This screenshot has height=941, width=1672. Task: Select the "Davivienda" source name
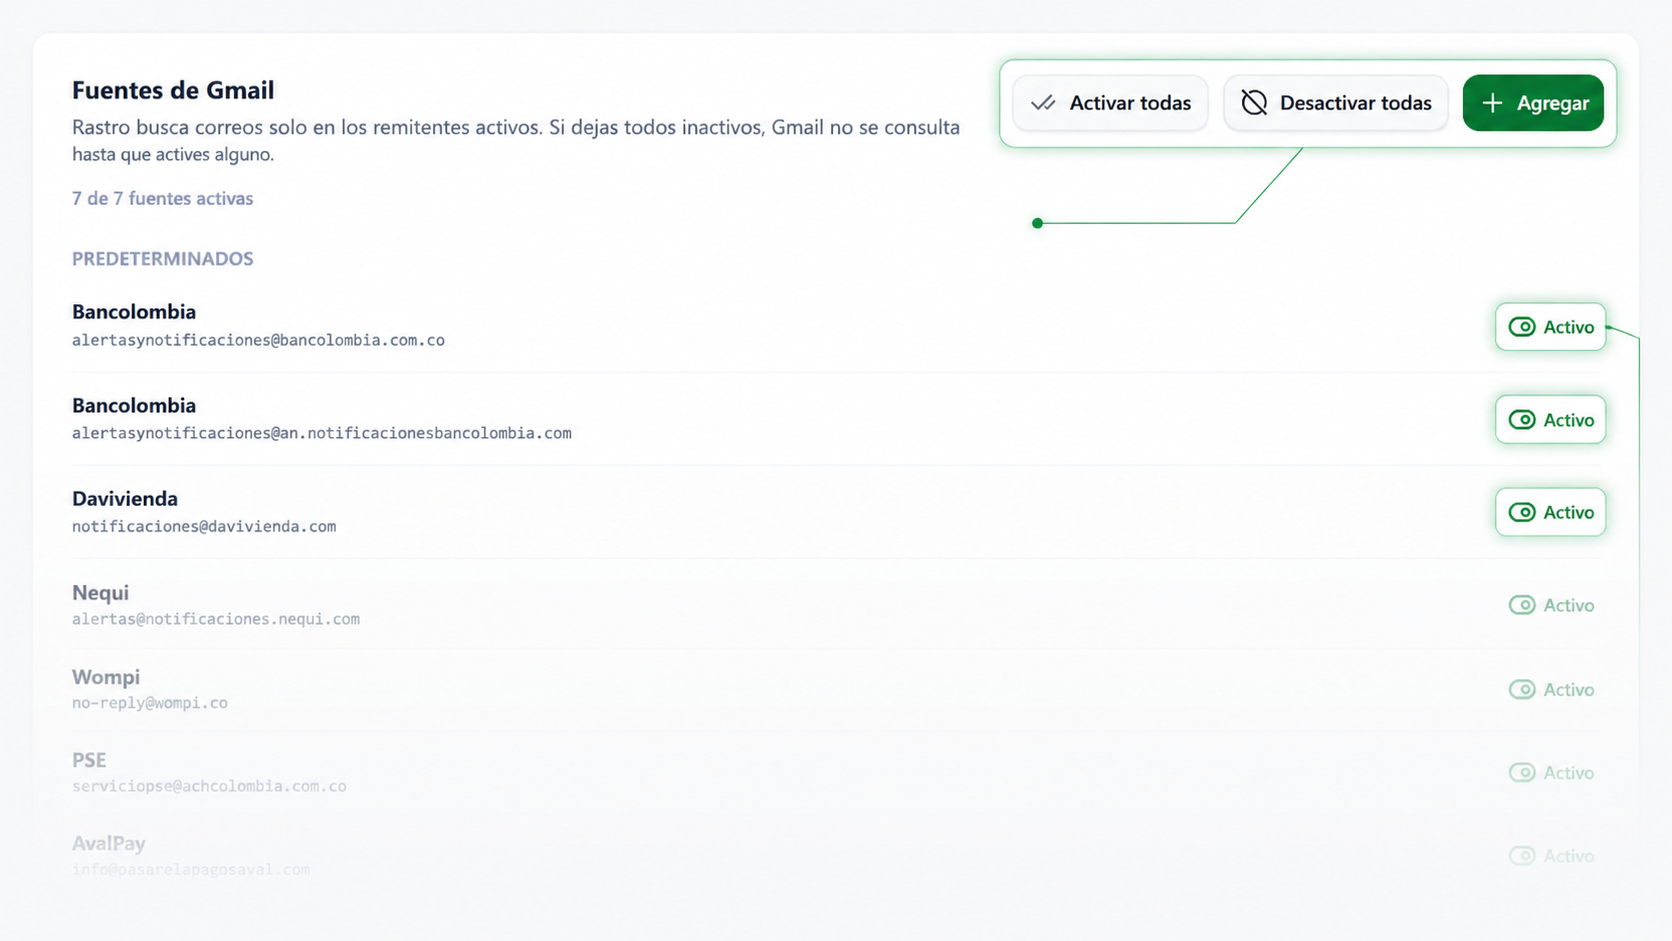(x=125, y=498)
